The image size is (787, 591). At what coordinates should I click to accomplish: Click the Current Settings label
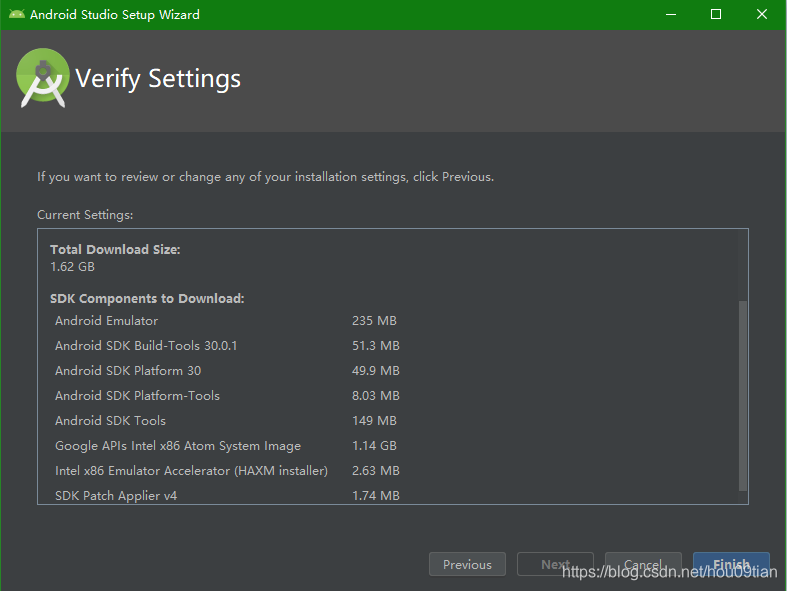tap(85, 215)
